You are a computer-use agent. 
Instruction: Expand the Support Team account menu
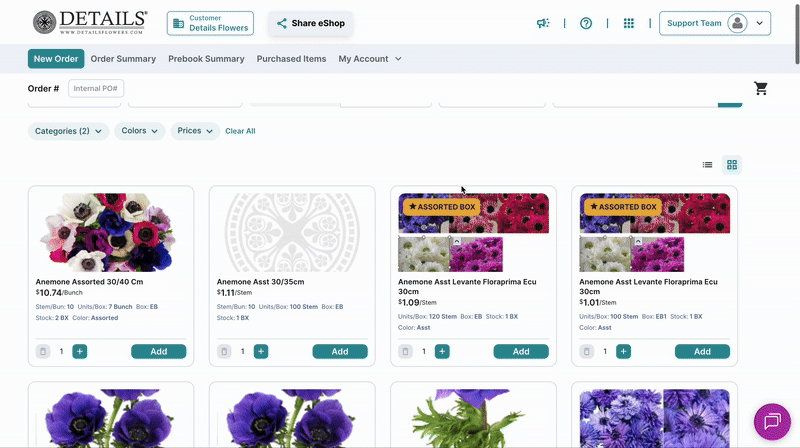(x=715, y=23)
